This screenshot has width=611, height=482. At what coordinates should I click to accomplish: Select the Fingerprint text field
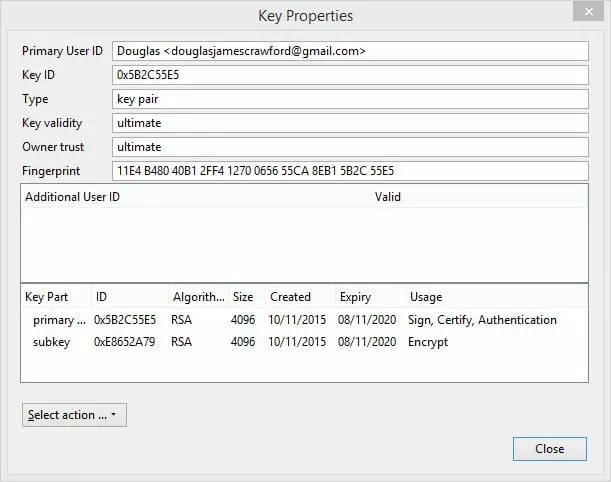[349, 171]
